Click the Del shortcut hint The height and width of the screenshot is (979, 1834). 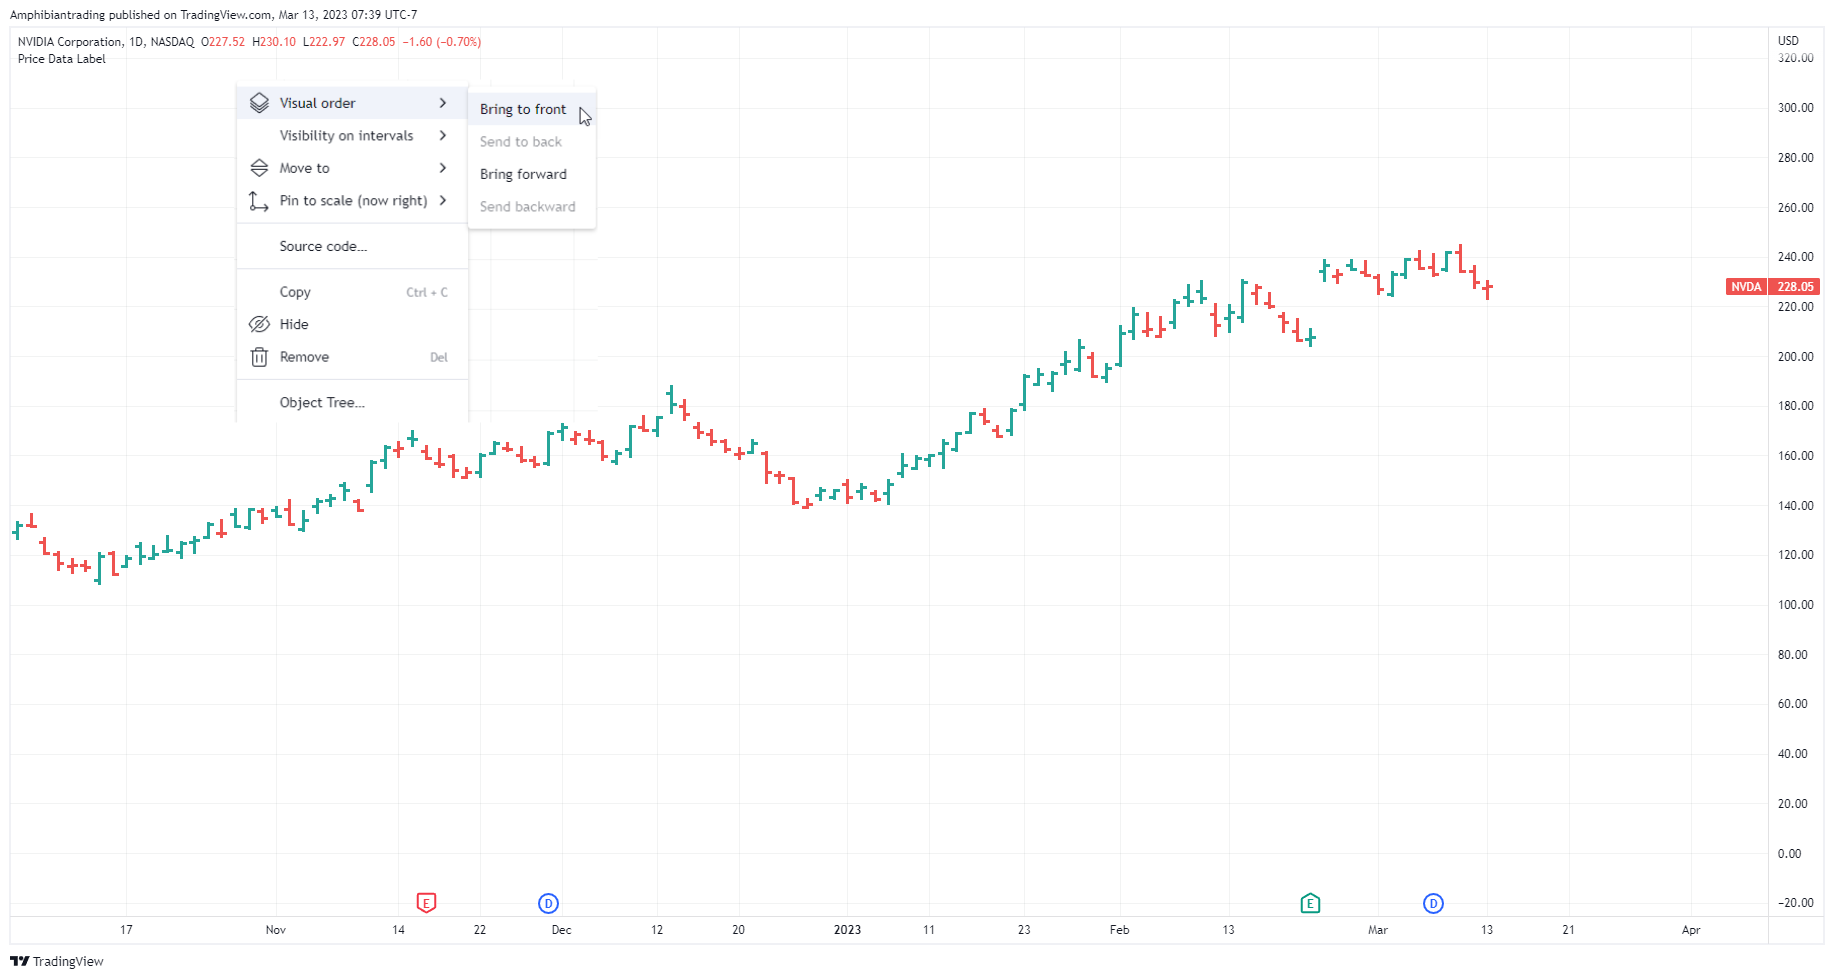point(439,357)
